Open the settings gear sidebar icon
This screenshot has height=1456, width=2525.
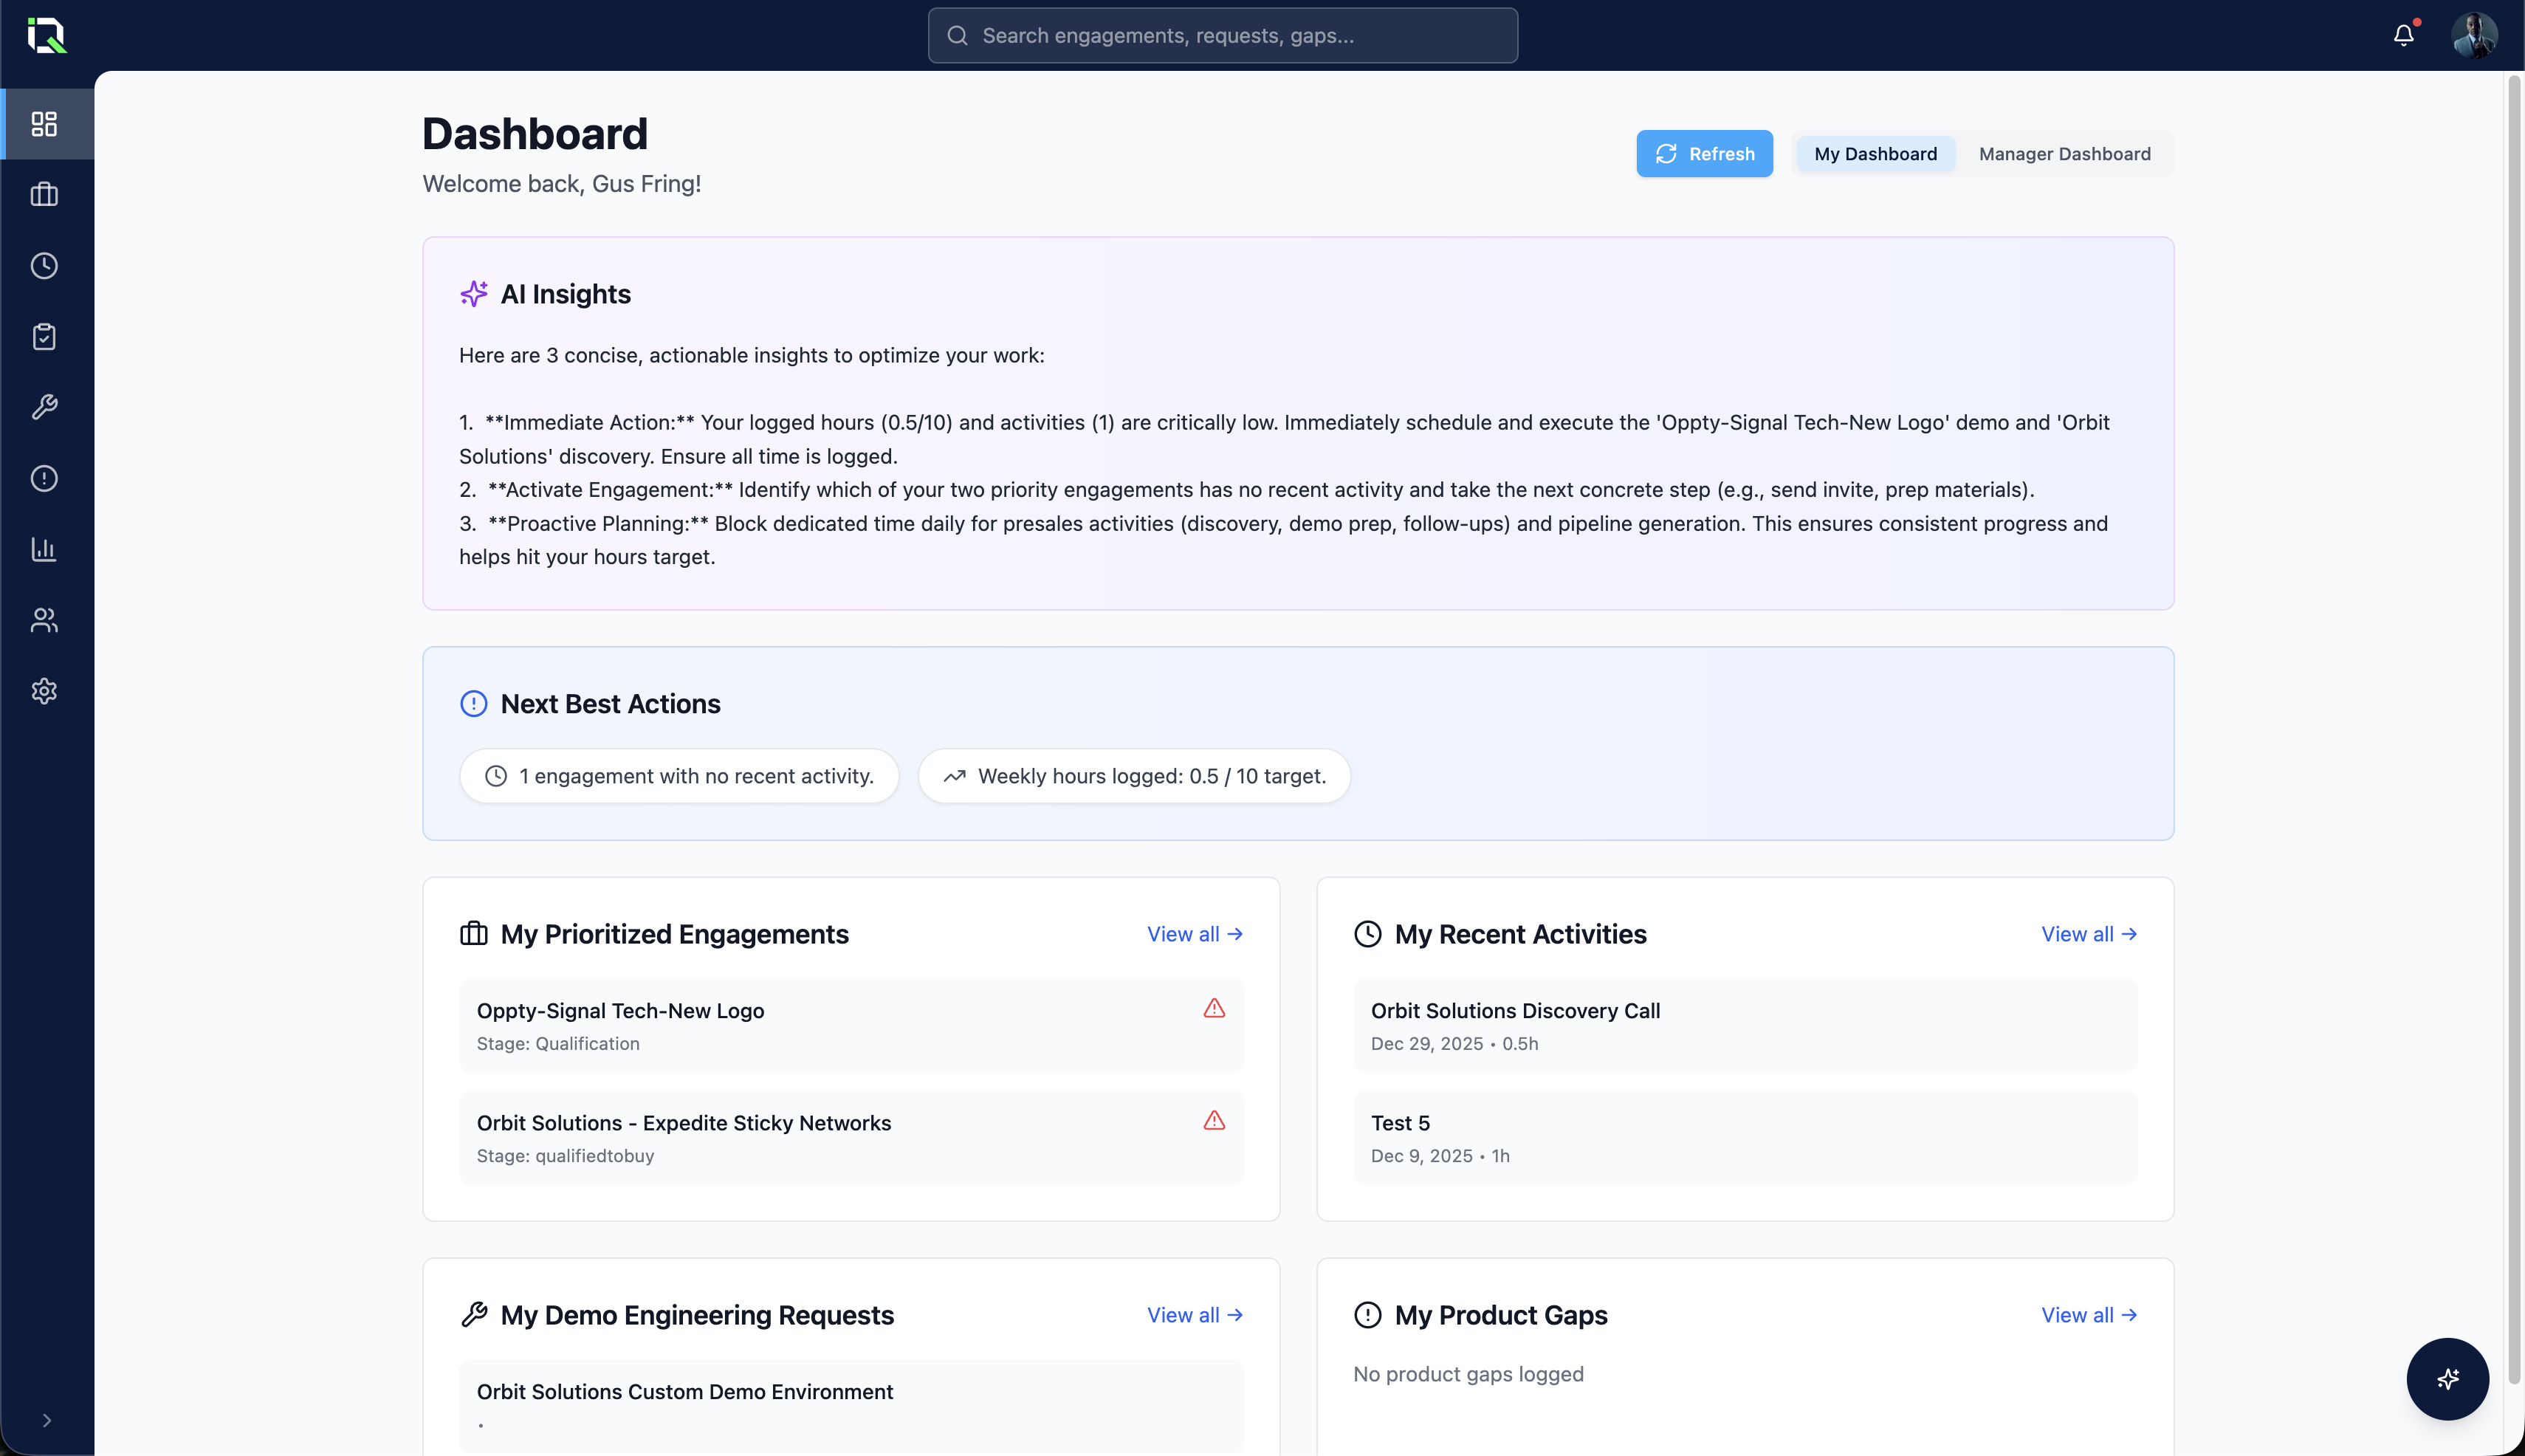point(44,691)
